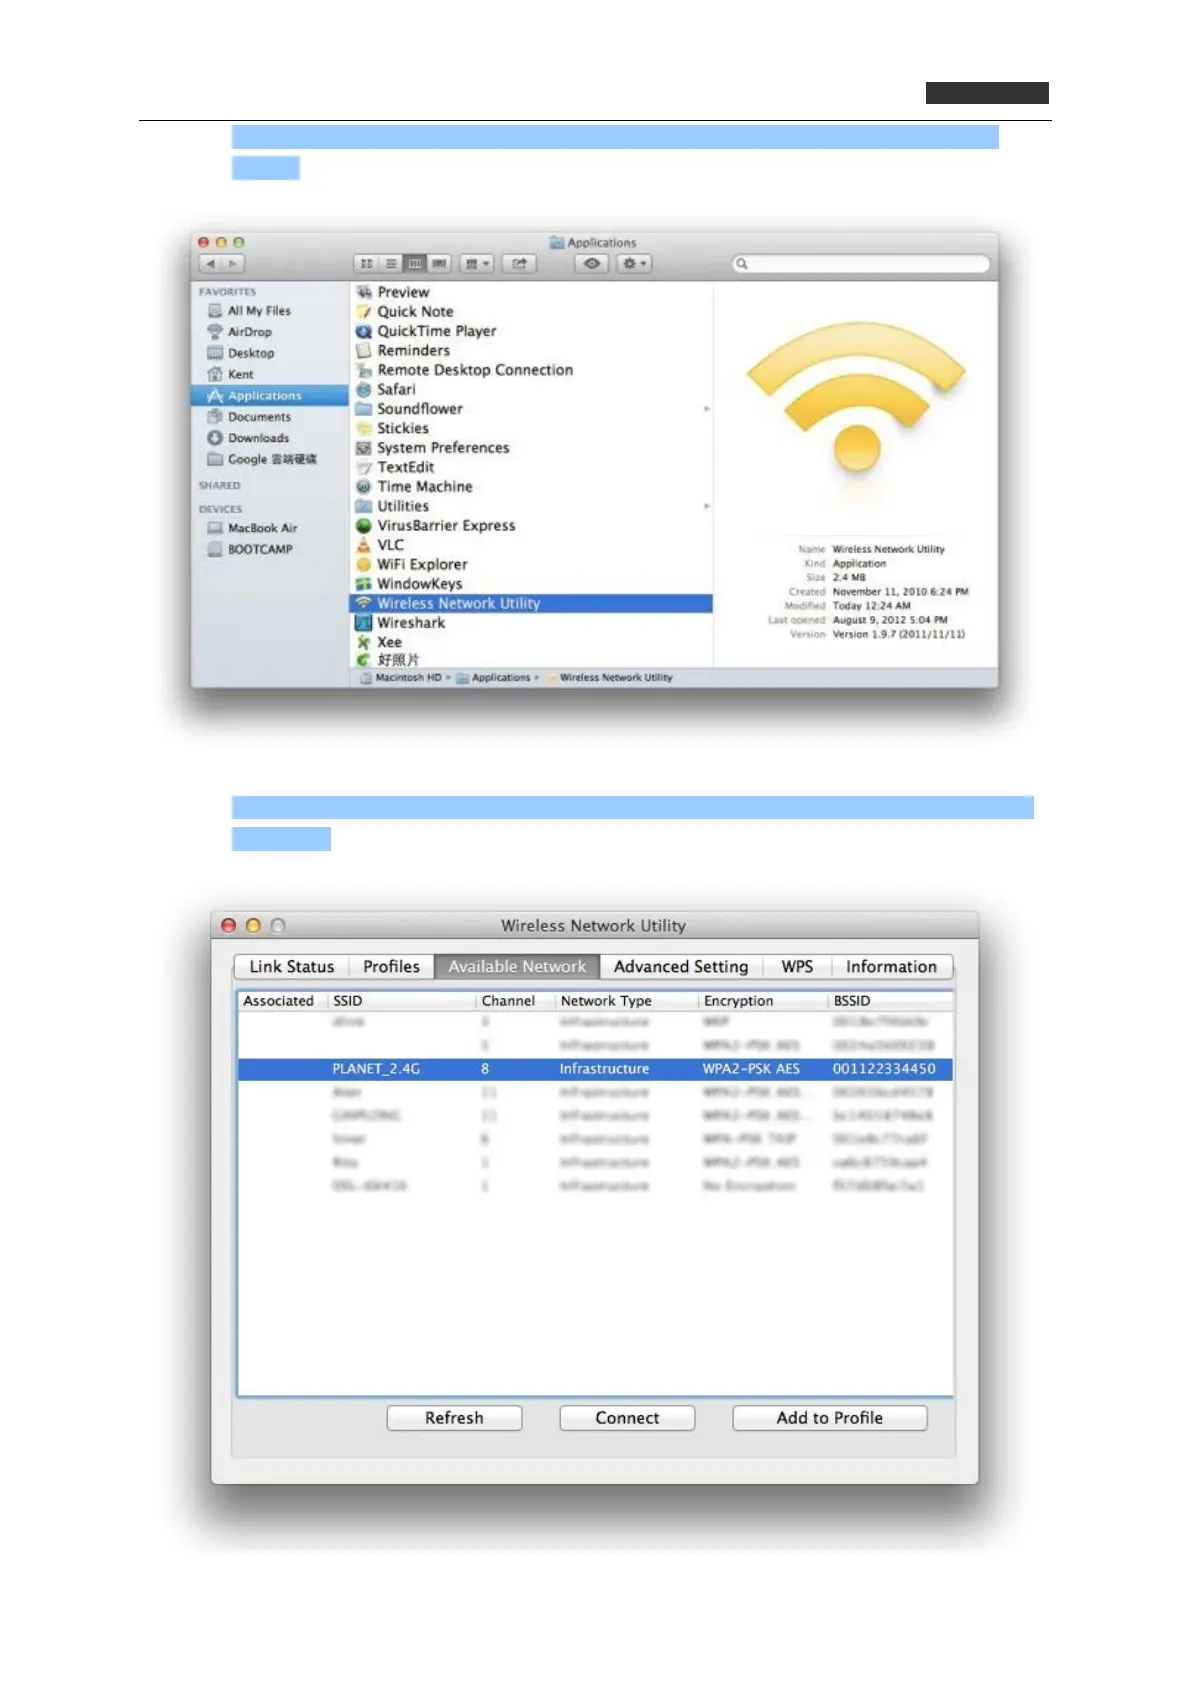The width and height of the screenshot is (1190, 1684).
Task: Open the WPS tab
Action: [x=797, y=967]
